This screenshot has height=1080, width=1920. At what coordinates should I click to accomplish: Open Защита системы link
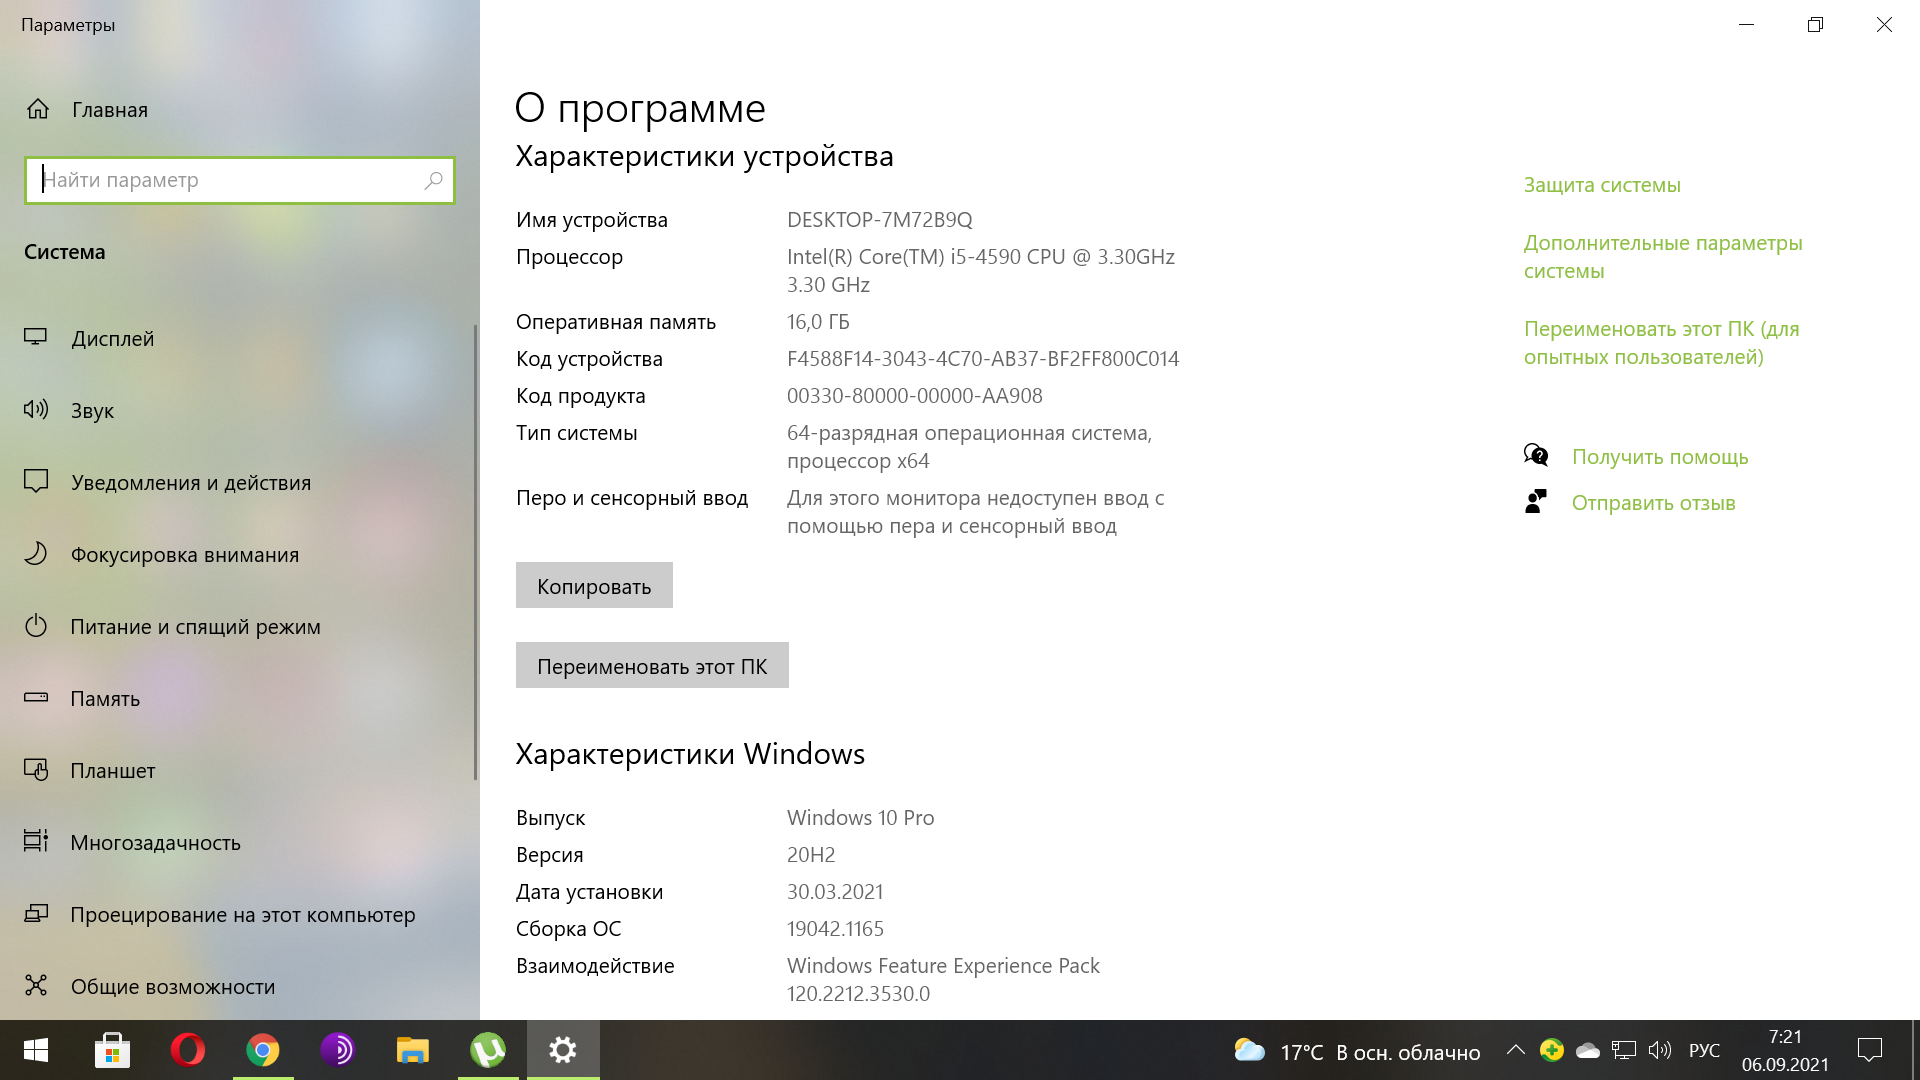pos(1602,184)
